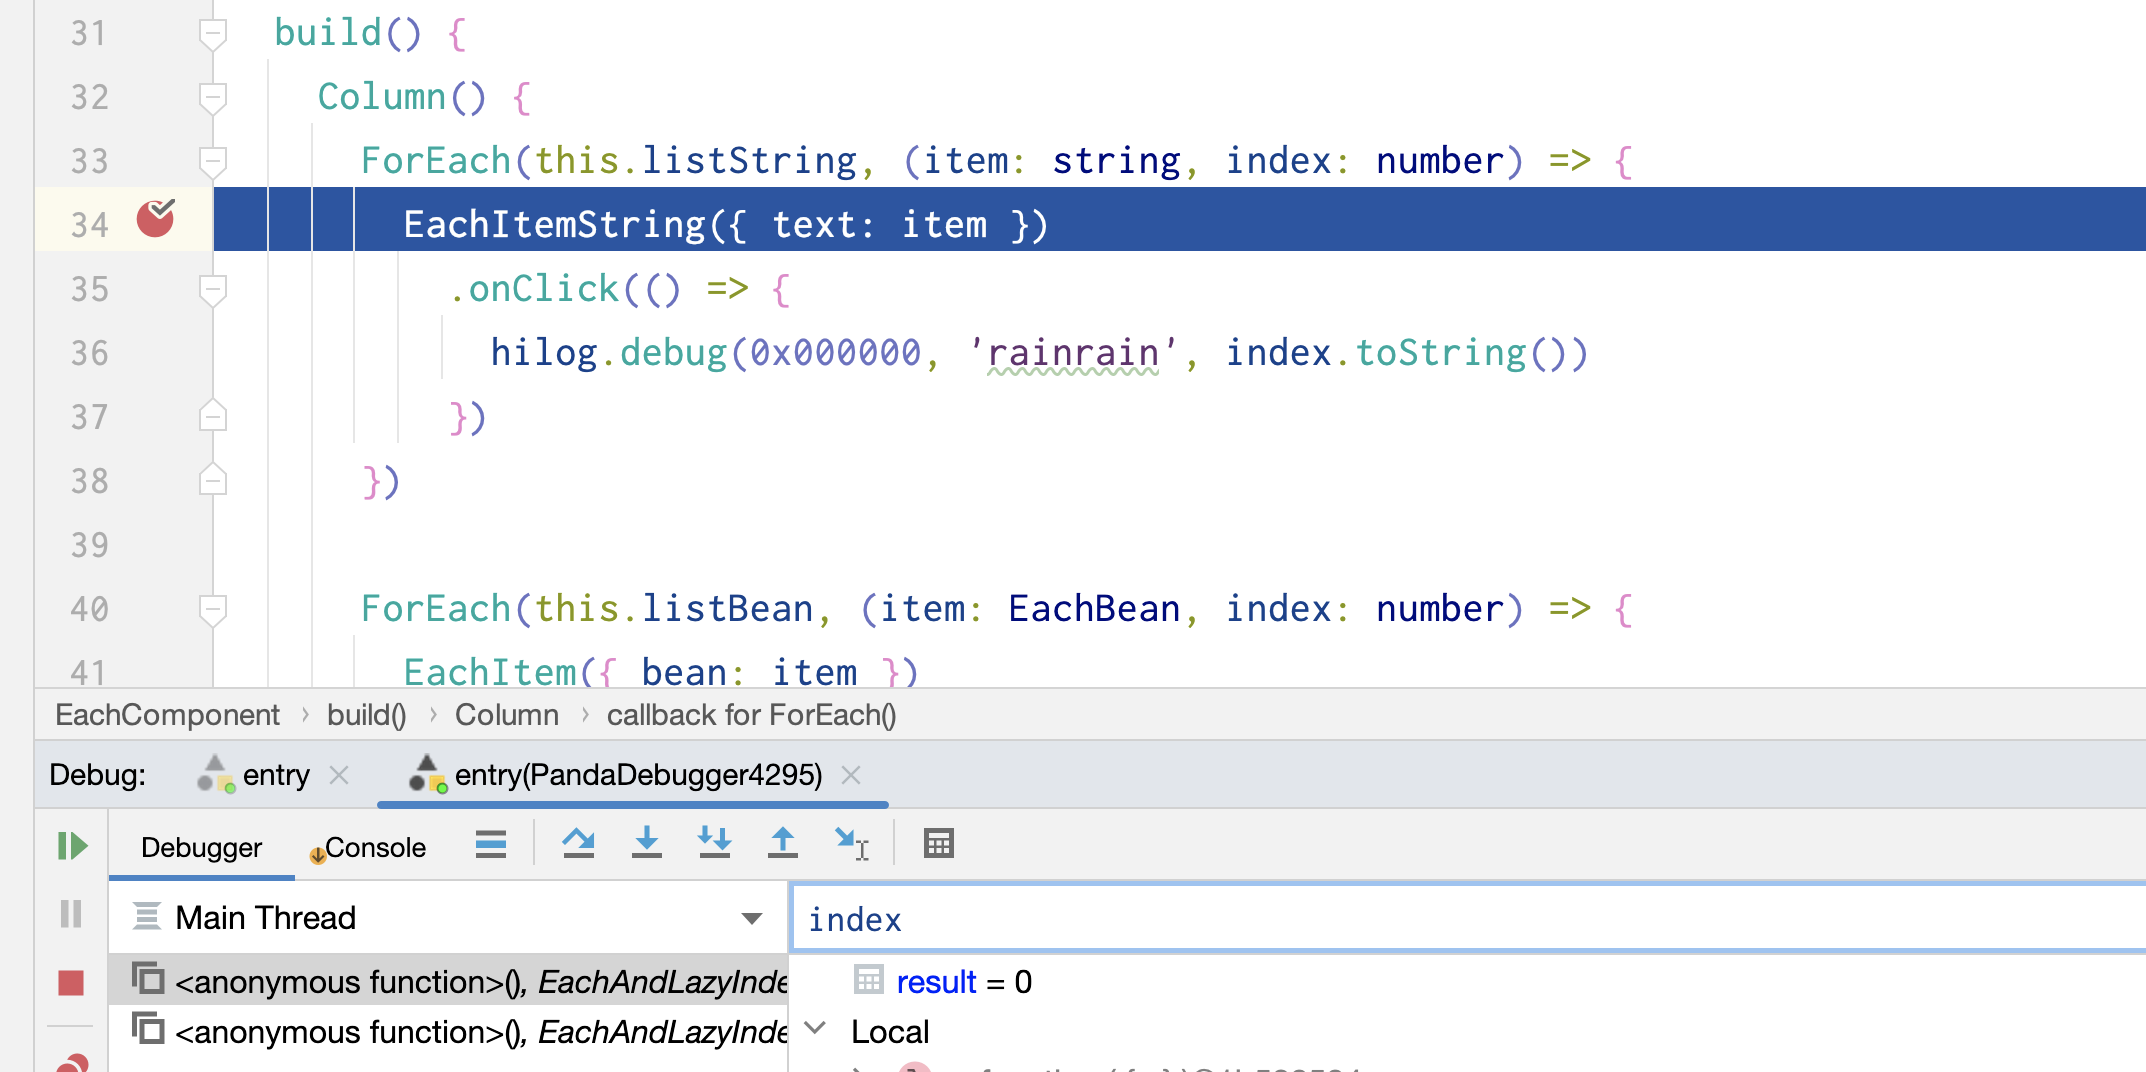Select the first anonymous function stack frame
2146x1072 pixels.
pos(449,982)
